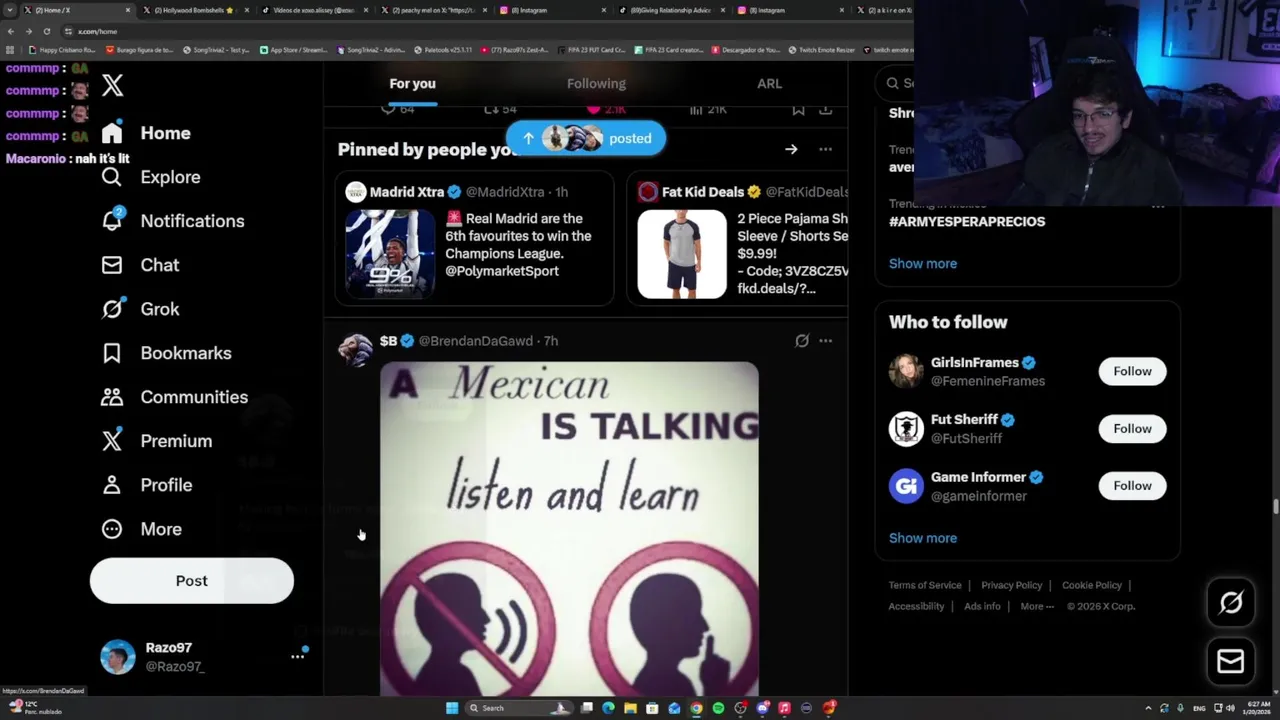Open Grok icon in the sidebar
Viewport: 1280px width, 720px height.
112,309
